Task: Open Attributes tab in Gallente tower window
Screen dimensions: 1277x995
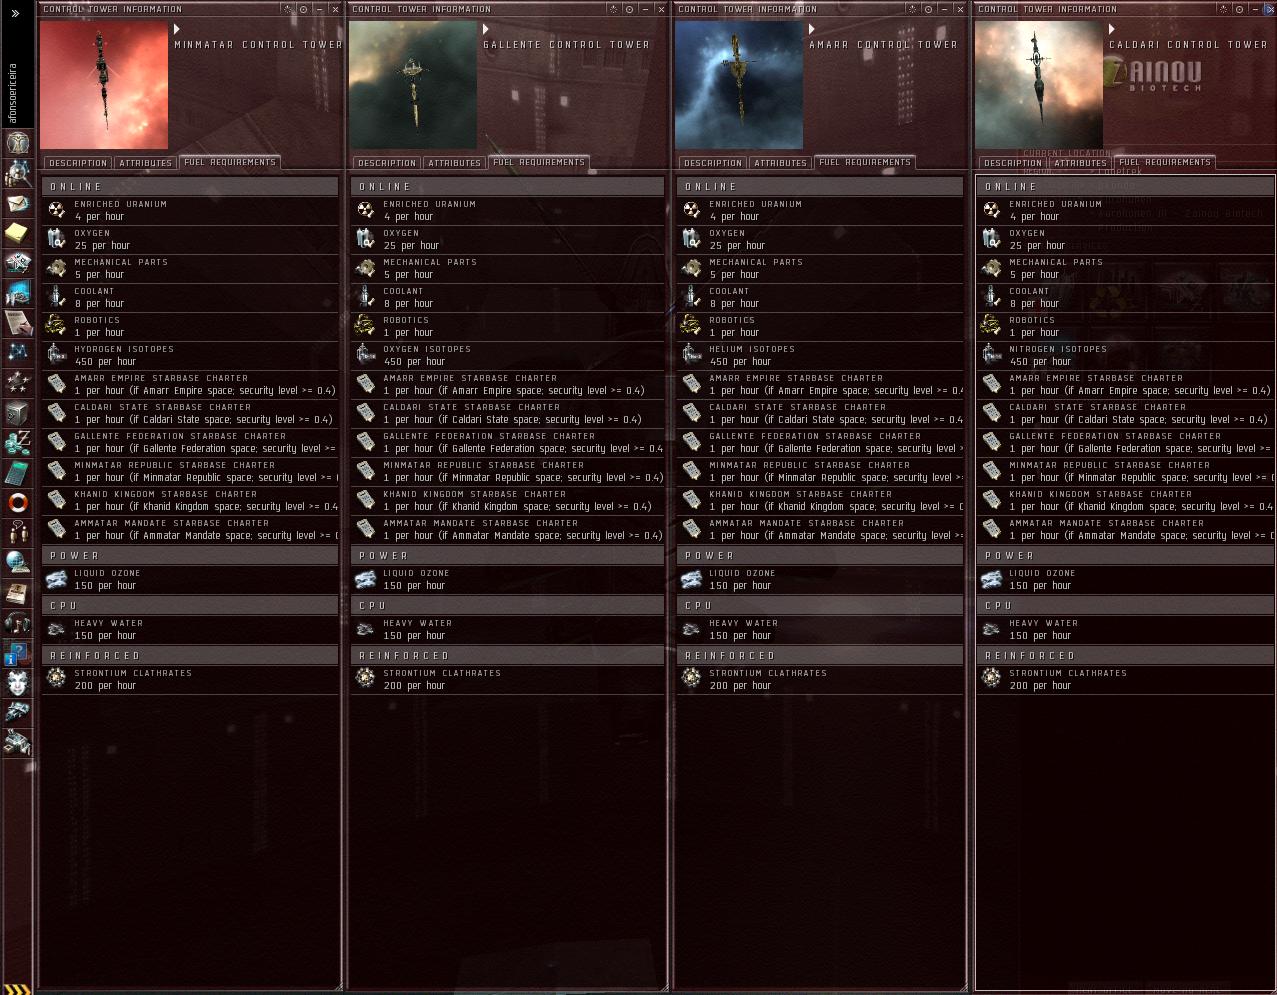Action: tap(455, 163)
